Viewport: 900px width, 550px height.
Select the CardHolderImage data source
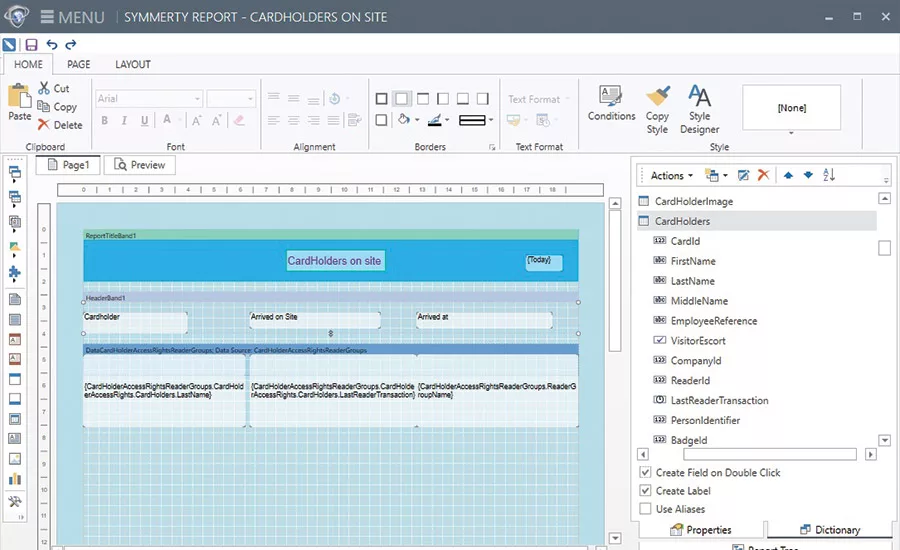click(693, 202)
